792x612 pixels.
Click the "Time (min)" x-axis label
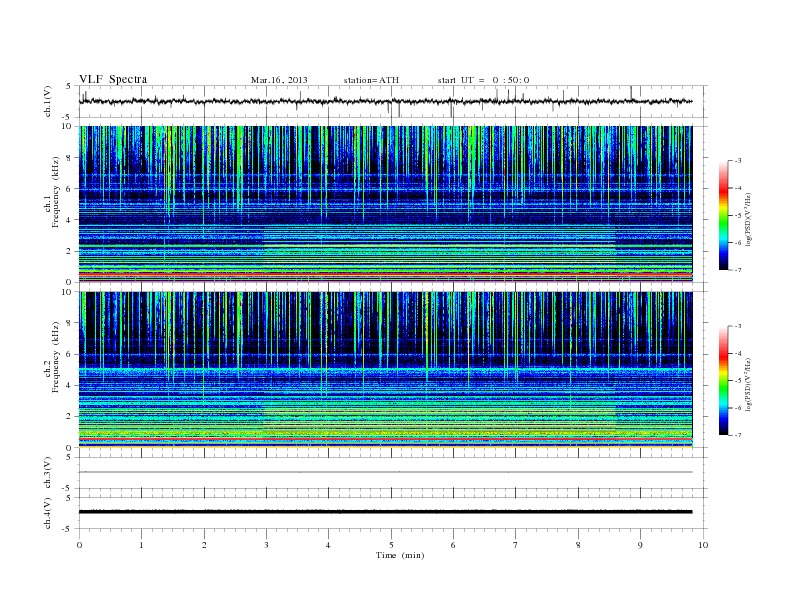[400, 555]
